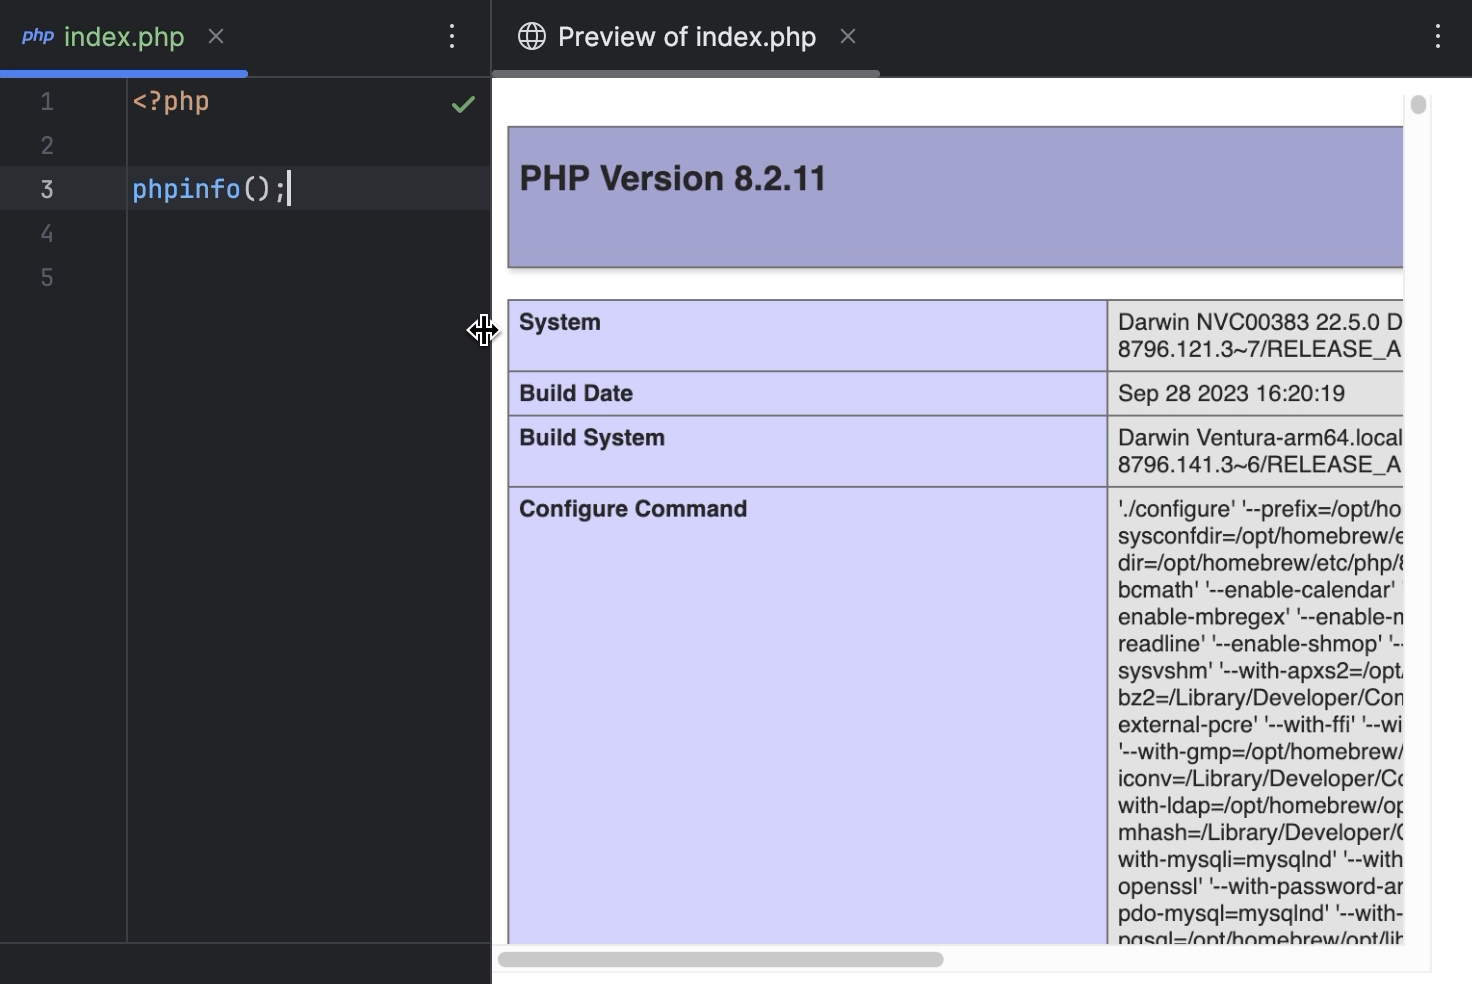Click the php file type icon on the editor tab
This screenshot has width=1472, height=984.
pos(38,36)
